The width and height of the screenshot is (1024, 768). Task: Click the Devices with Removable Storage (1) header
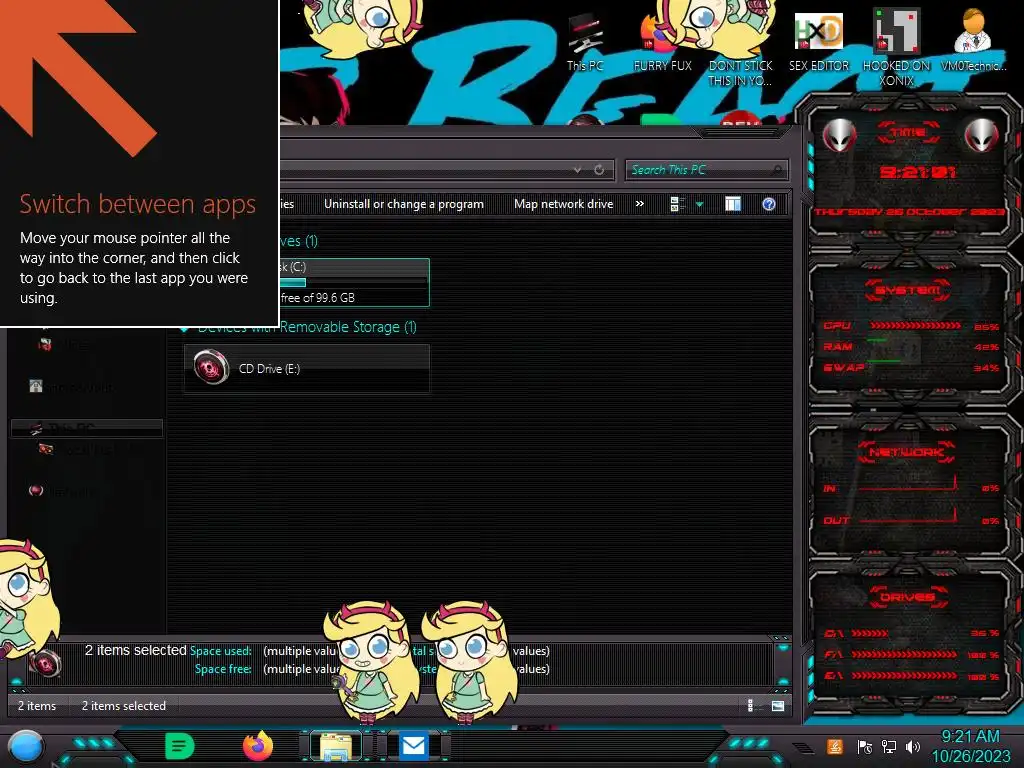click(x=307, y=327)
